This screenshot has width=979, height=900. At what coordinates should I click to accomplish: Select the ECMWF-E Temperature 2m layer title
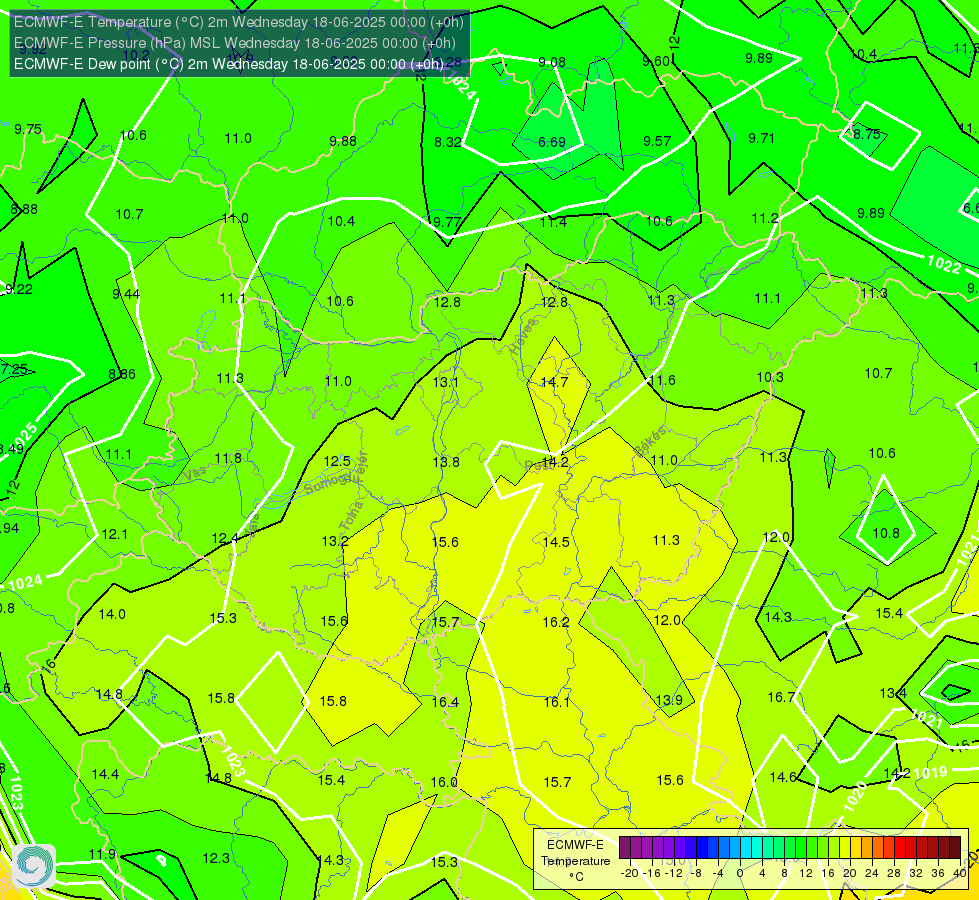click(x=239, y=22)
